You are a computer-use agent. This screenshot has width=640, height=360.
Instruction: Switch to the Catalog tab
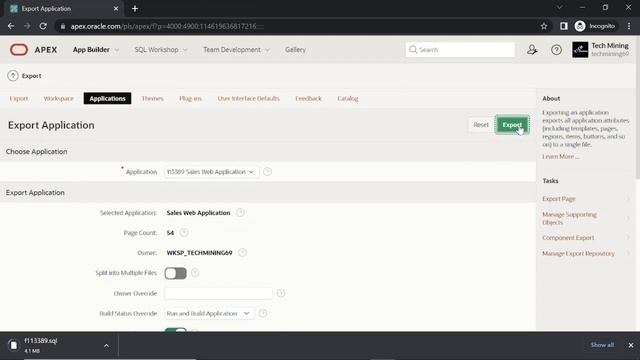pos(348,98)
